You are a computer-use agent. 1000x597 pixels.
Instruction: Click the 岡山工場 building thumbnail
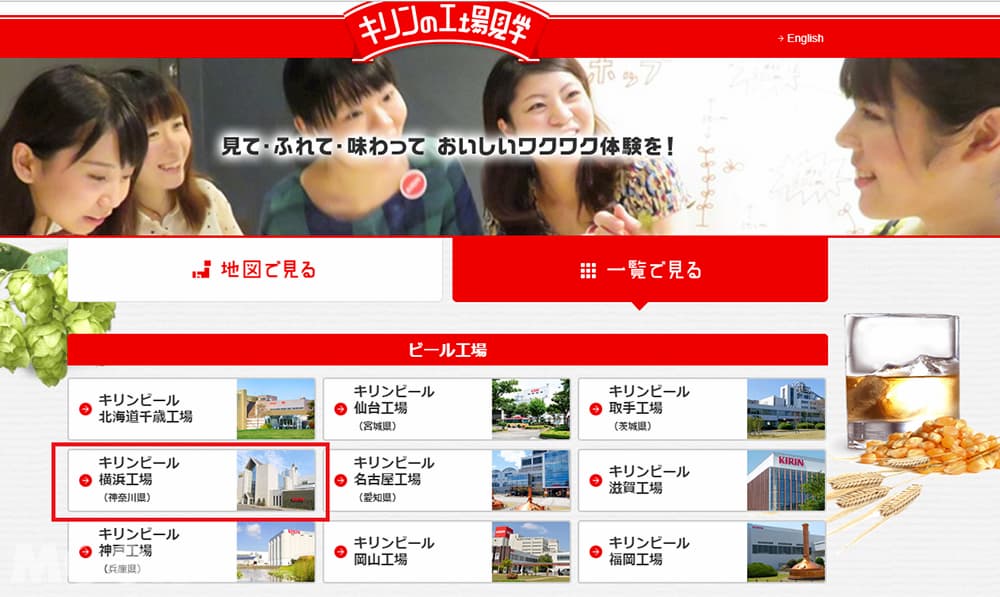click(x=531, y=552)
